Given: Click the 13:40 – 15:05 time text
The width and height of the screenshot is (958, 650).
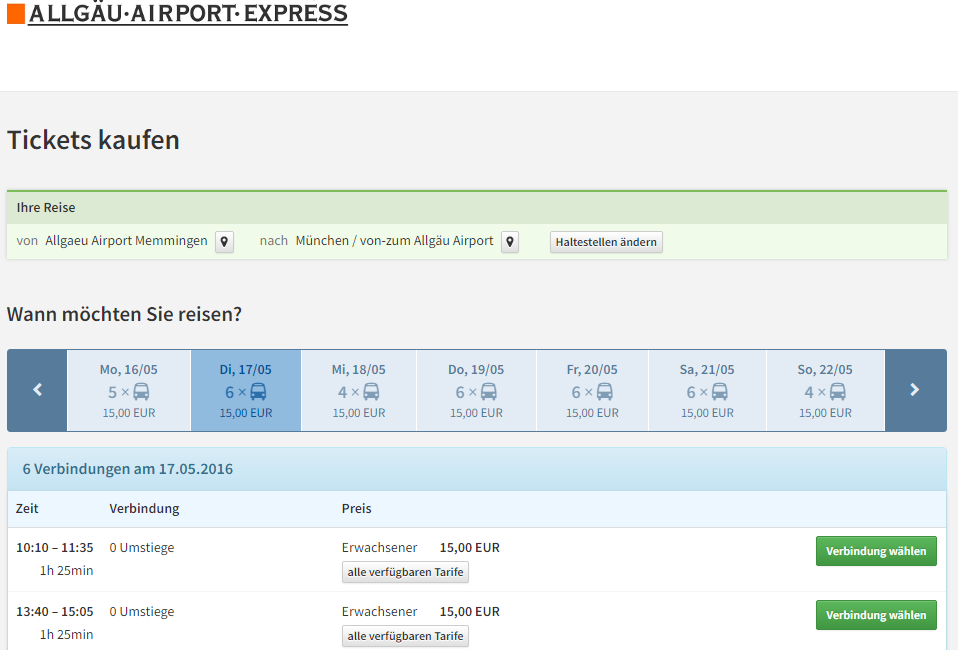Looking at the screenshot, I should point(54,612).
